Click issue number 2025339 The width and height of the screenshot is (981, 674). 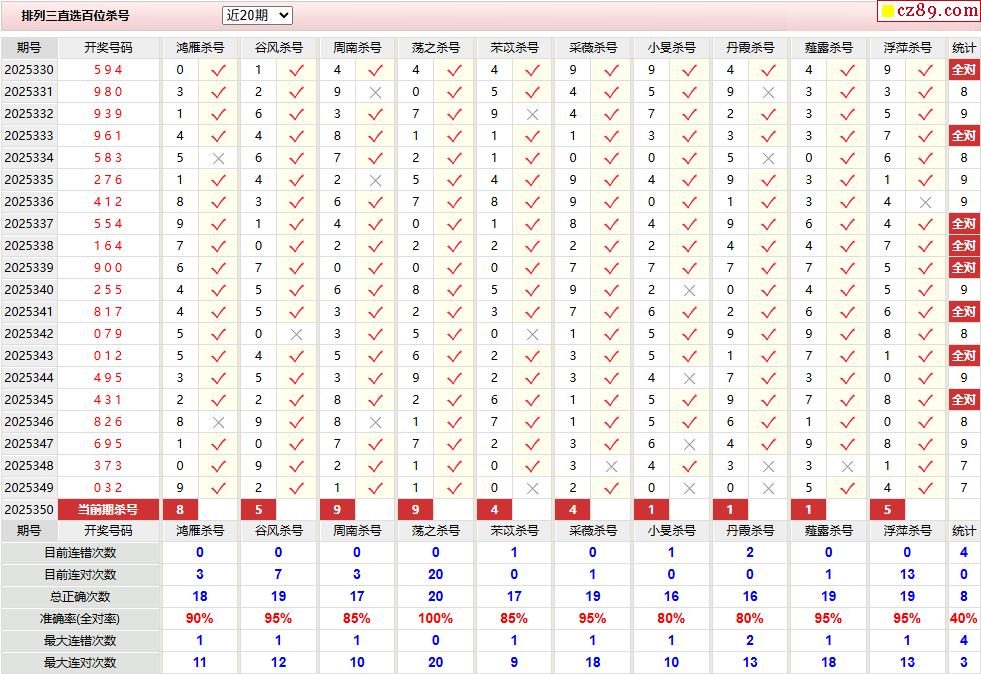coord(29,268)
